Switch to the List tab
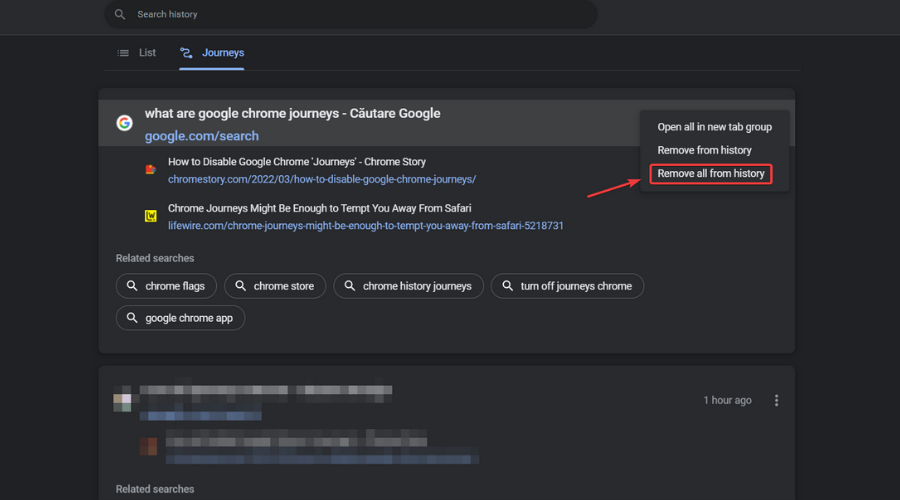This screenshot has height=500, width=900. point(136,53)
